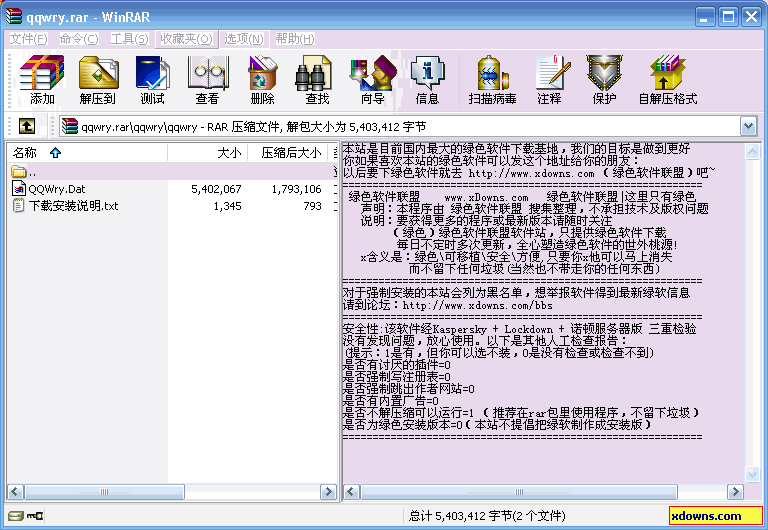Click the up-one-level folder button
The height and width of the screenshot is (530, 768).
point(27,126)
